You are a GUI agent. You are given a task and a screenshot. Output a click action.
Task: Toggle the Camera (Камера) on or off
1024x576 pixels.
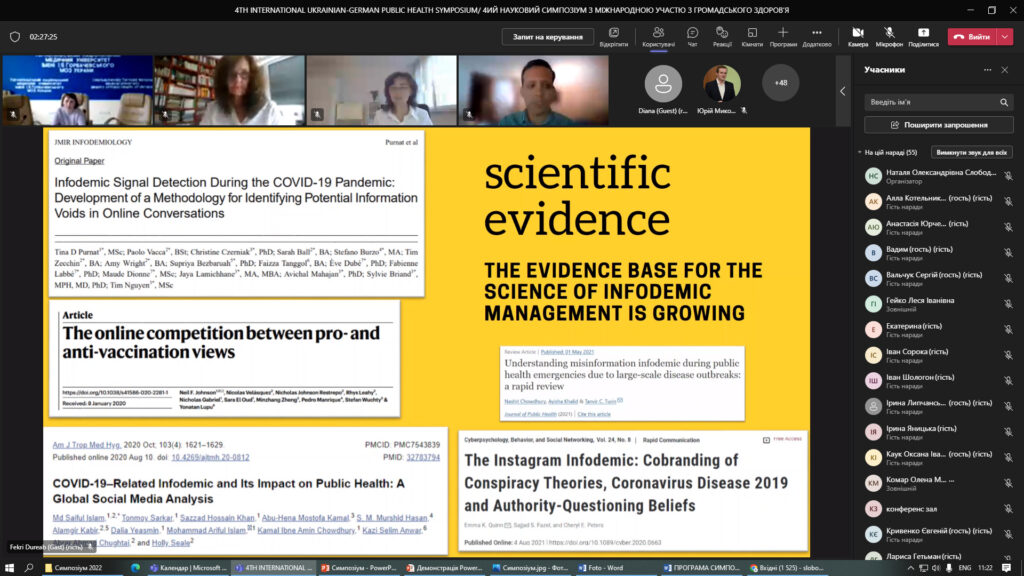[858, 34]
